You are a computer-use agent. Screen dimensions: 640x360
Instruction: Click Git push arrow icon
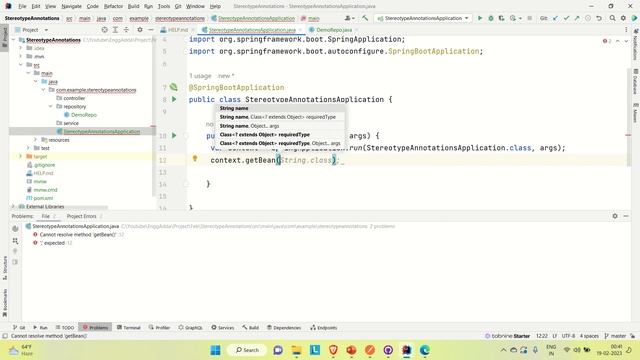click(577, 18)
